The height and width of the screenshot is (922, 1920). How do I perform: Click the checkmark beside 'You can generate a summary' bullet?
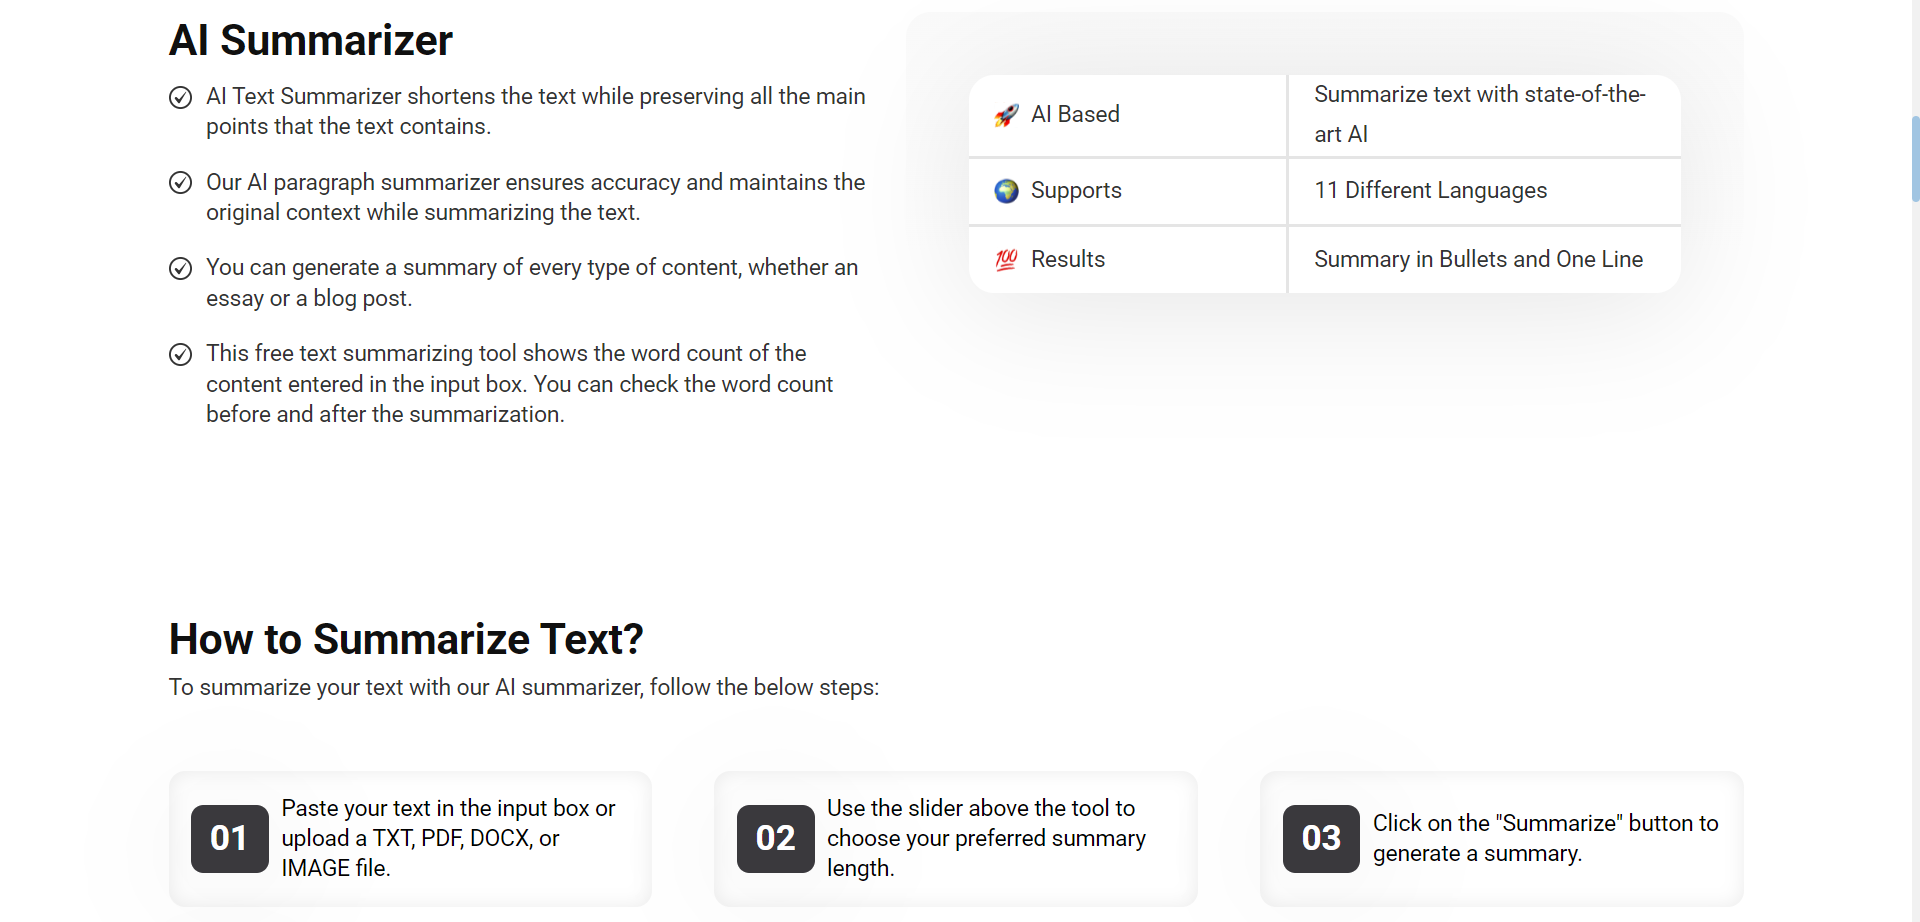[180, 268]
